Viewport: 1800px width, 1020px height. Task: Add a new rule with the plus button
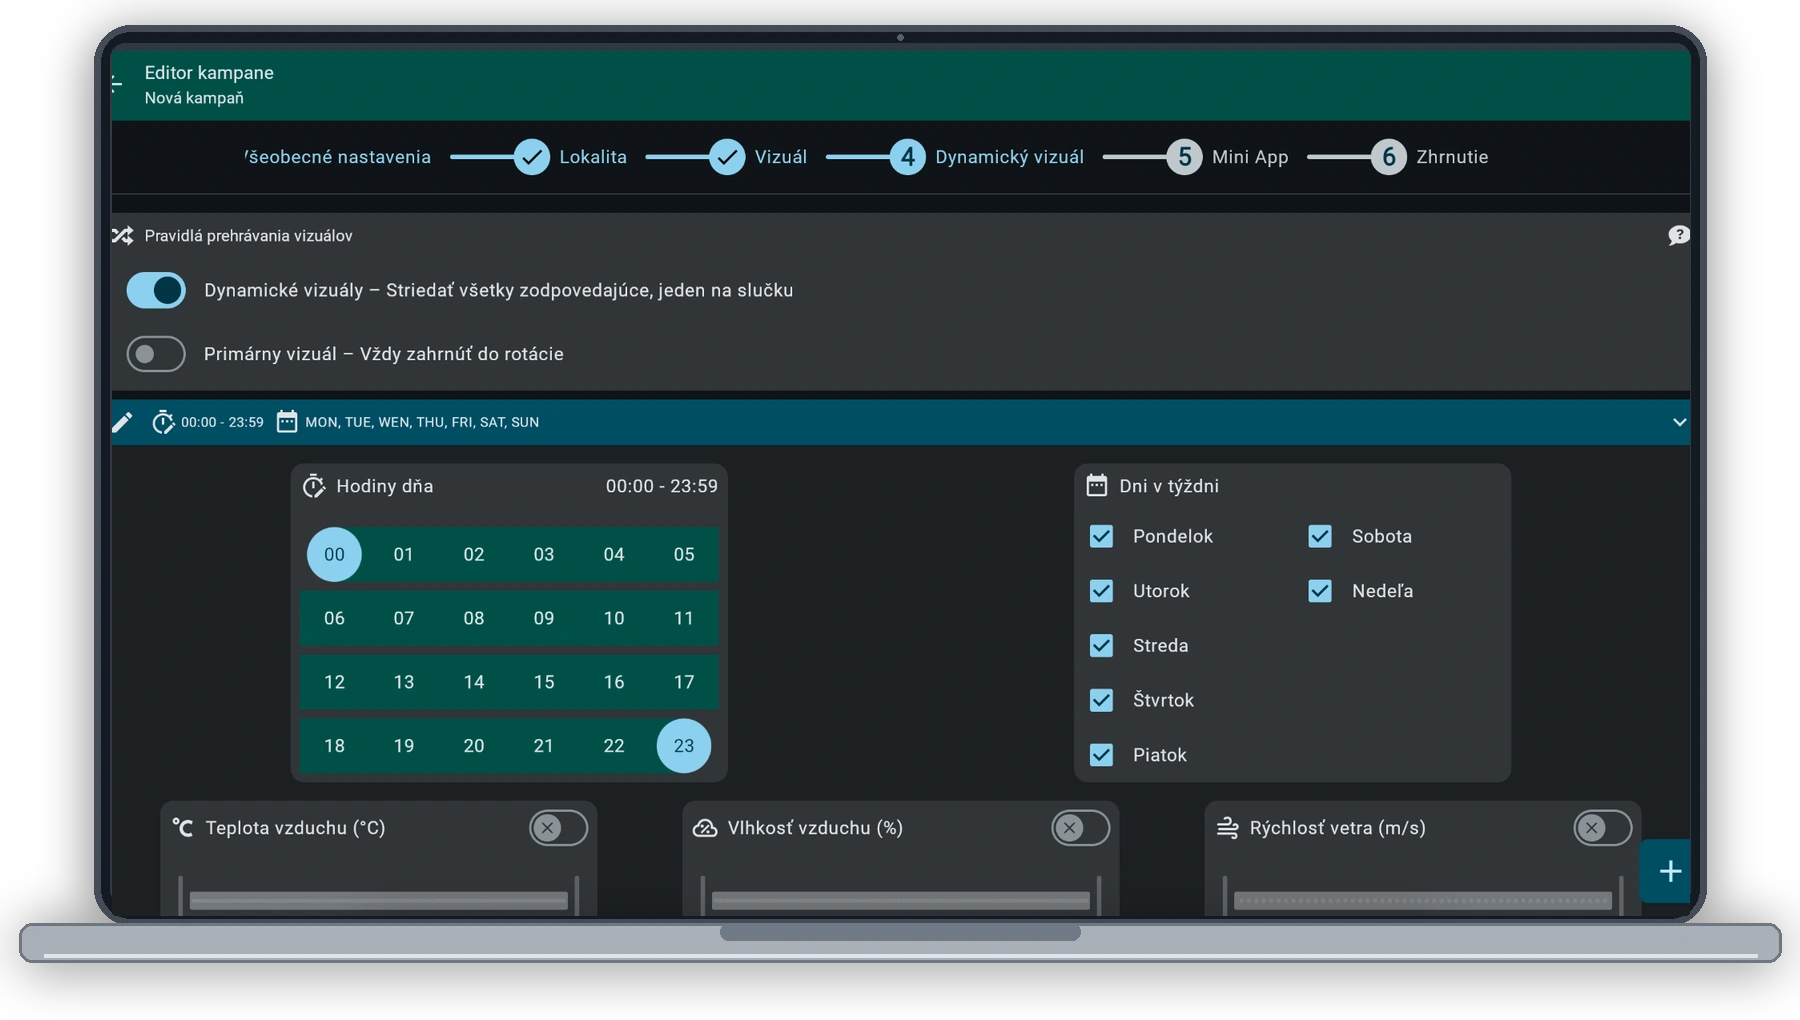coord(1668,871)
